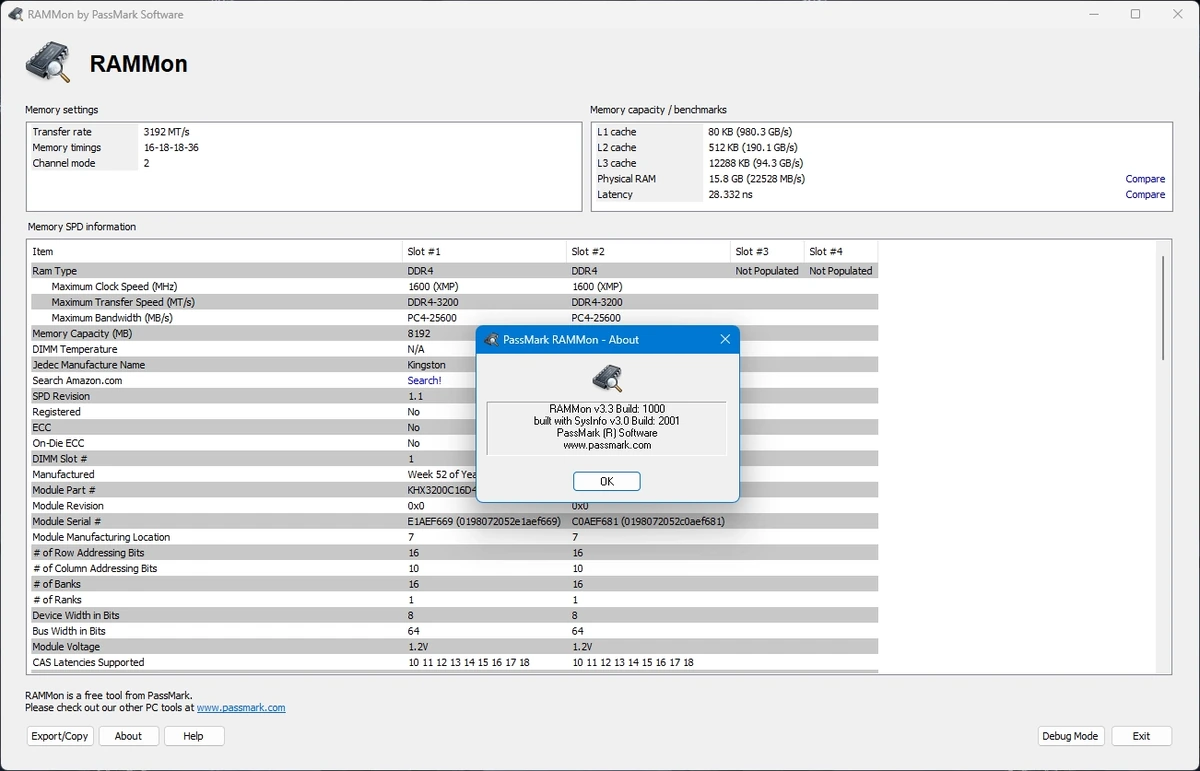Select the Registered row label

click(x=56, y=412)
